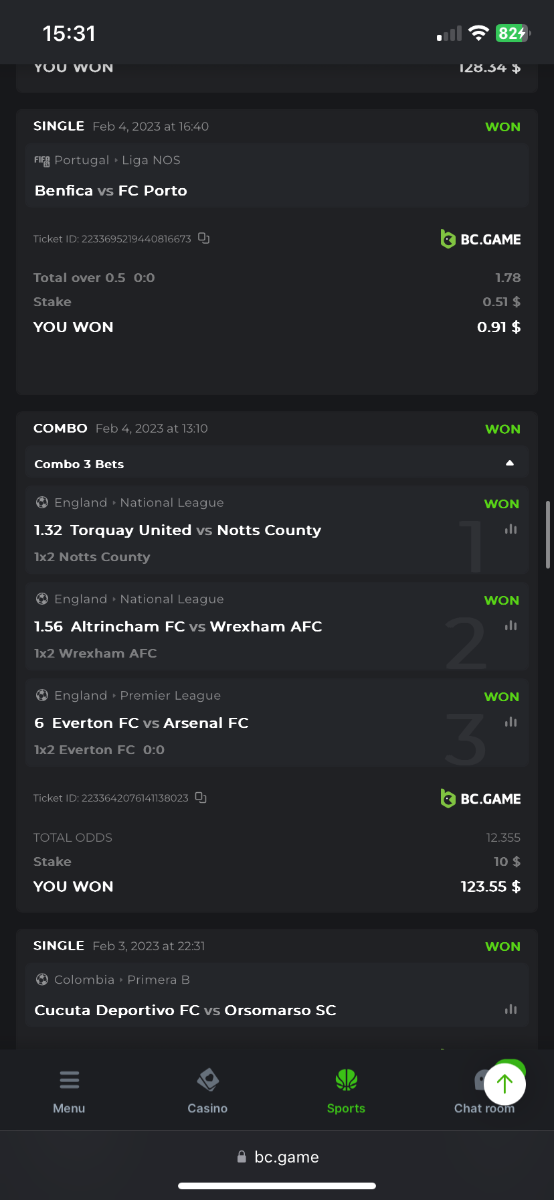Switch to the Casino tab
This screenshot has width=554, height=1200.
(x=207, y=1092)
